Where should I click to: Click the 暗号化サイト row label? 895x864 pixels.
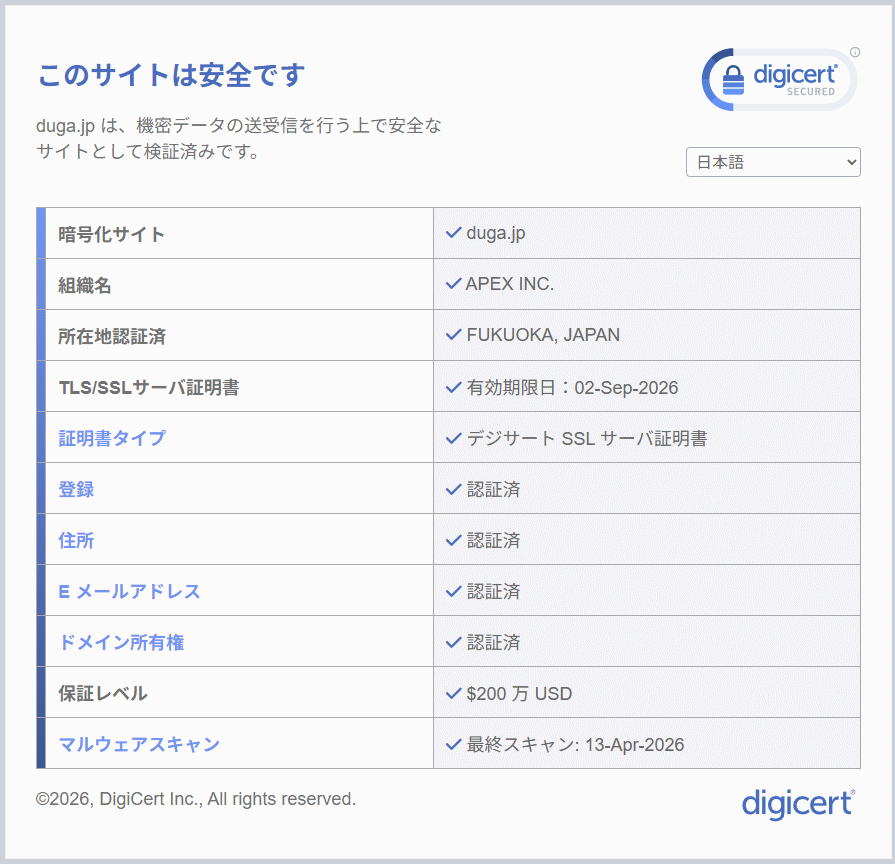(111, 234)
